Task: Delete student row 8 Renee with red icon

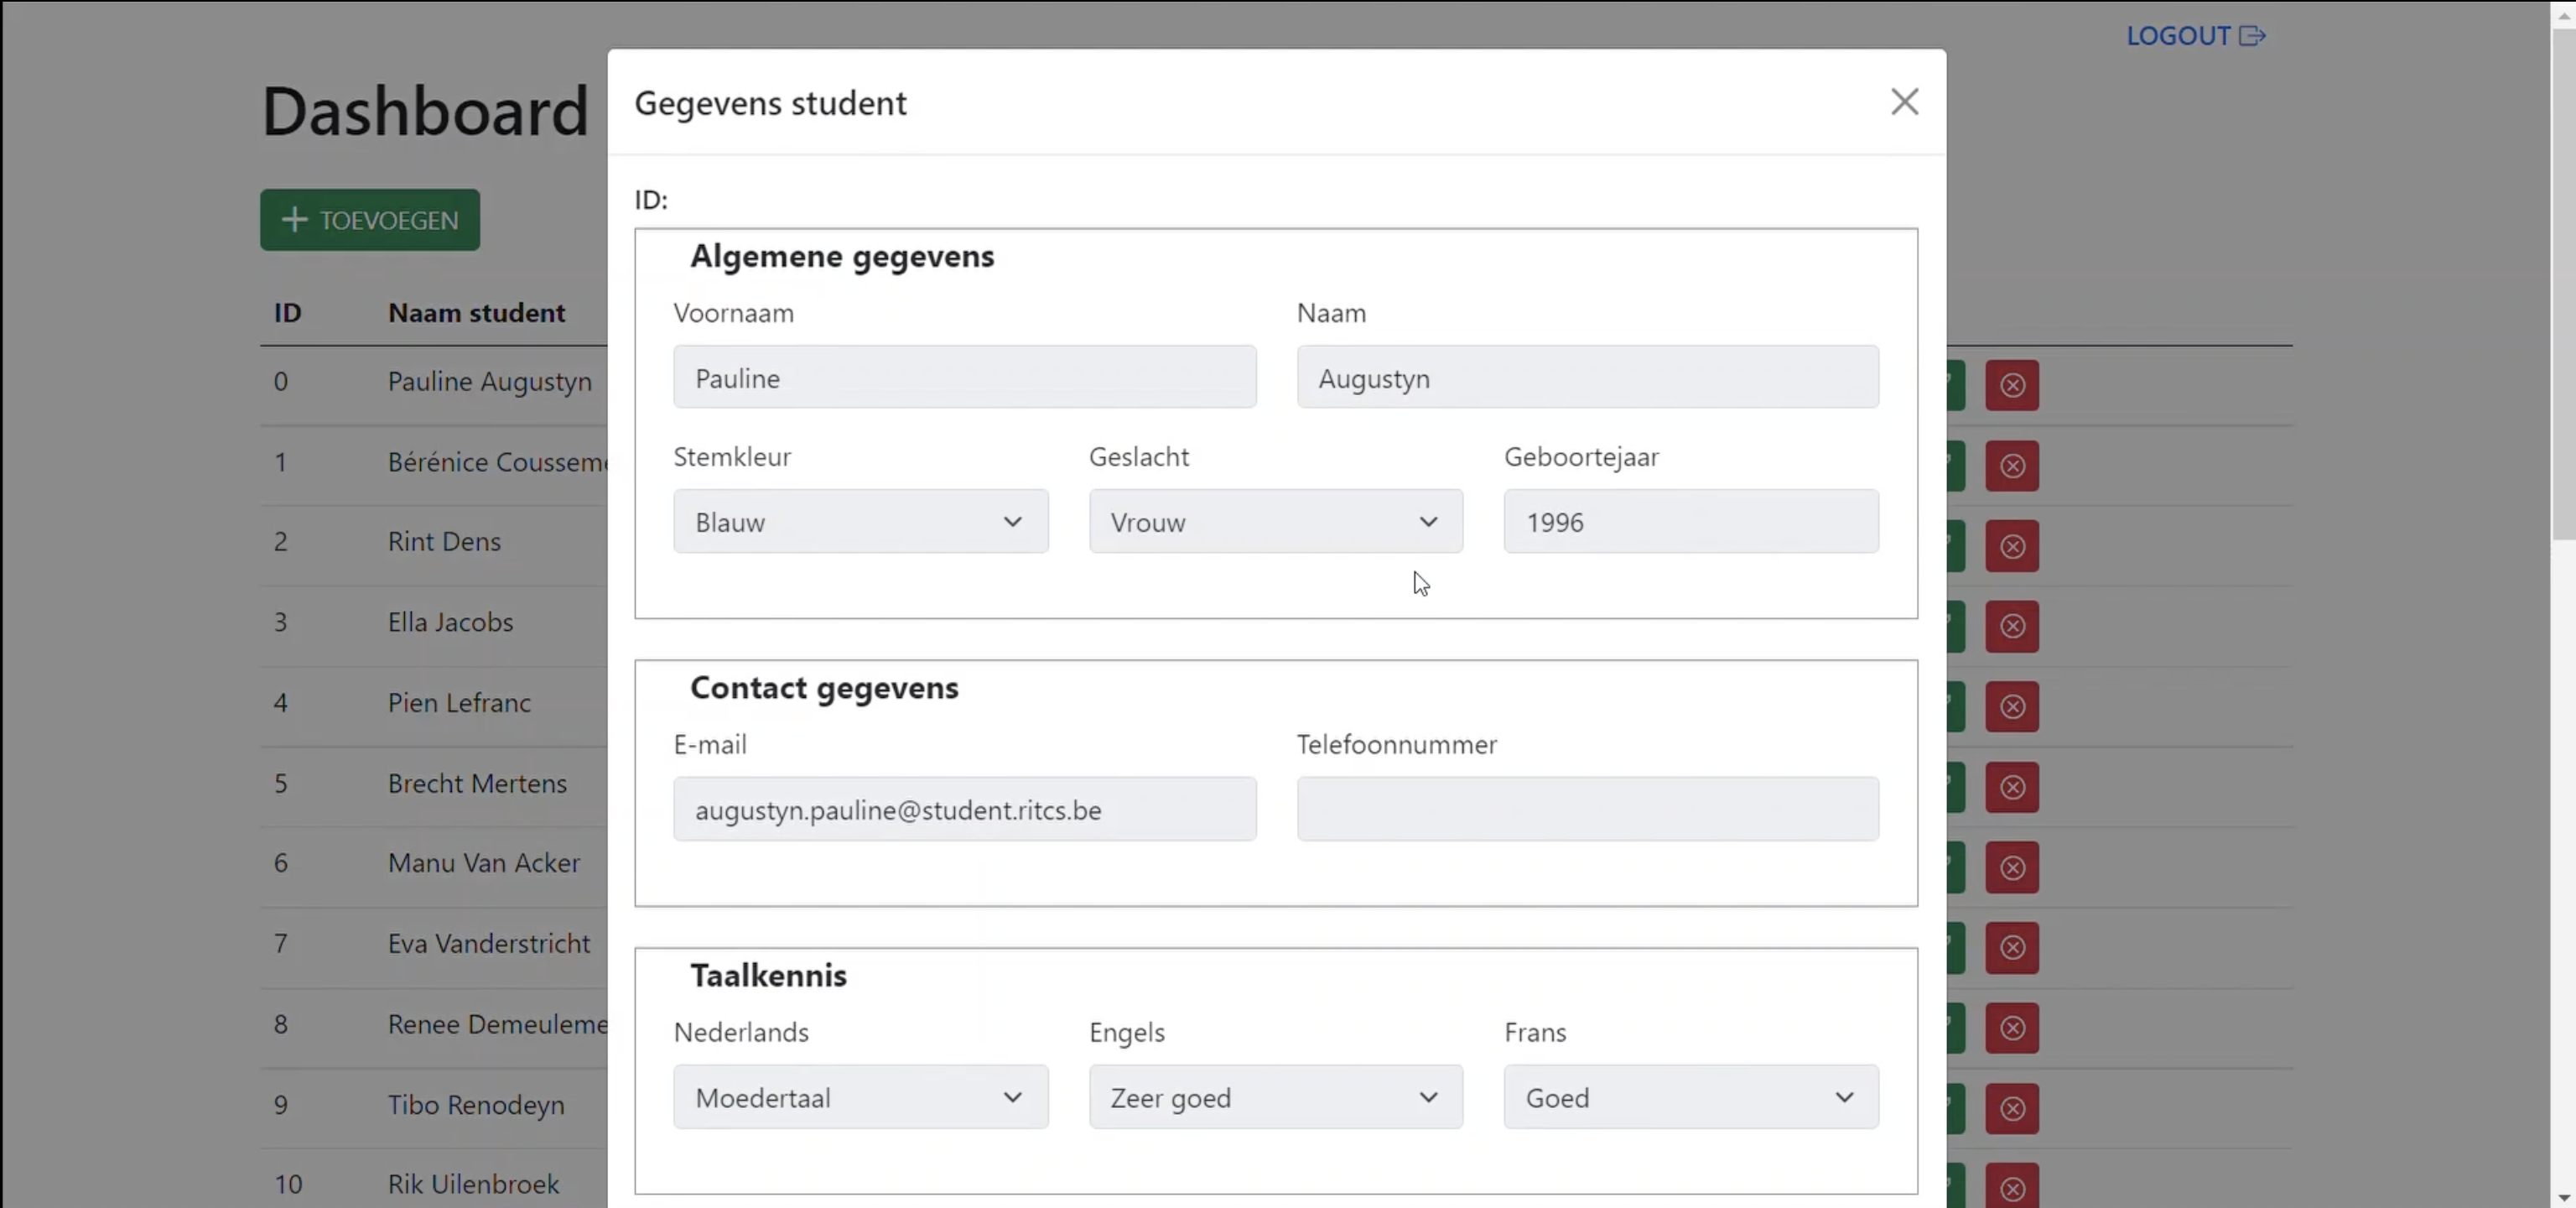Action: pos(2012,1028)
